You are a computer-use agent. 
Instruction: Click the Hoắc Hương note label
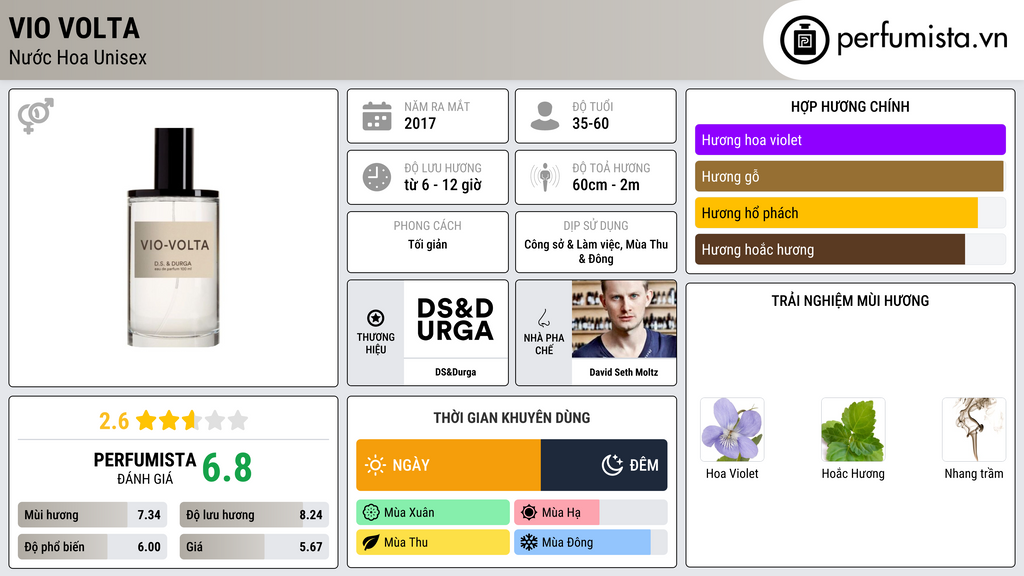853,473
